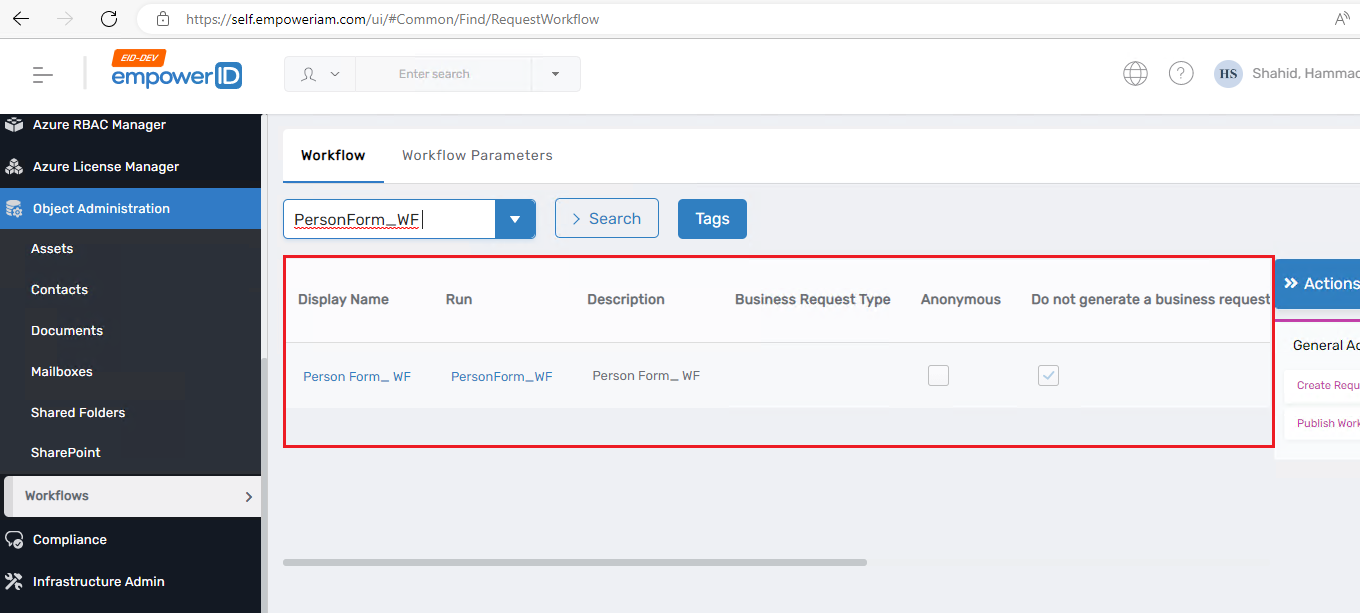The image size is (1360, 613).
Task: Sort by Display Name column header
Action: pos(343,299)
